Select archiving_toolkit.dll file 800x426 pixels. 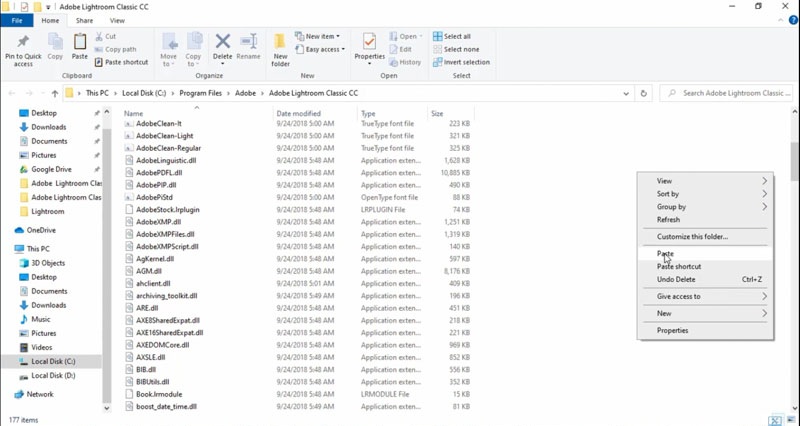166,296
